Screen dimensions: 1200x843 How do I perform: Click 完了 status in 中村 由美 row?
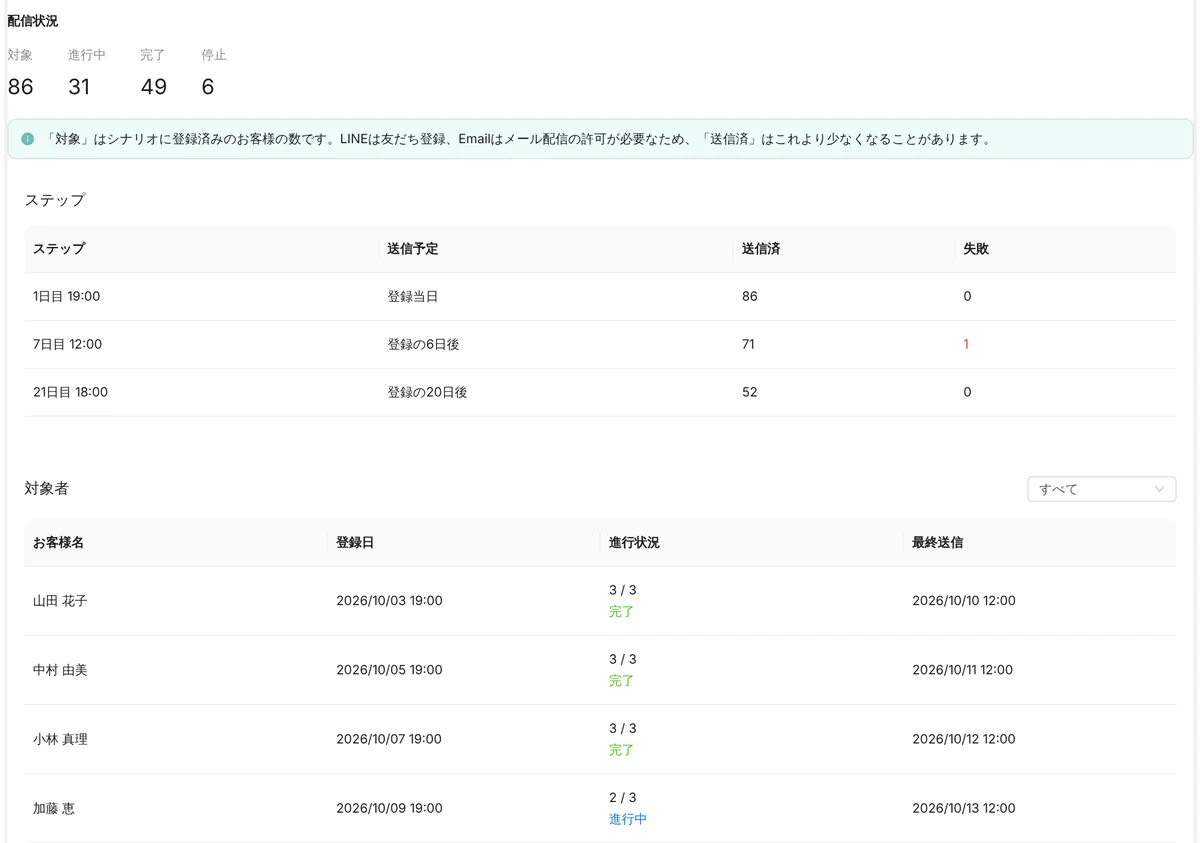pos(621,681)
